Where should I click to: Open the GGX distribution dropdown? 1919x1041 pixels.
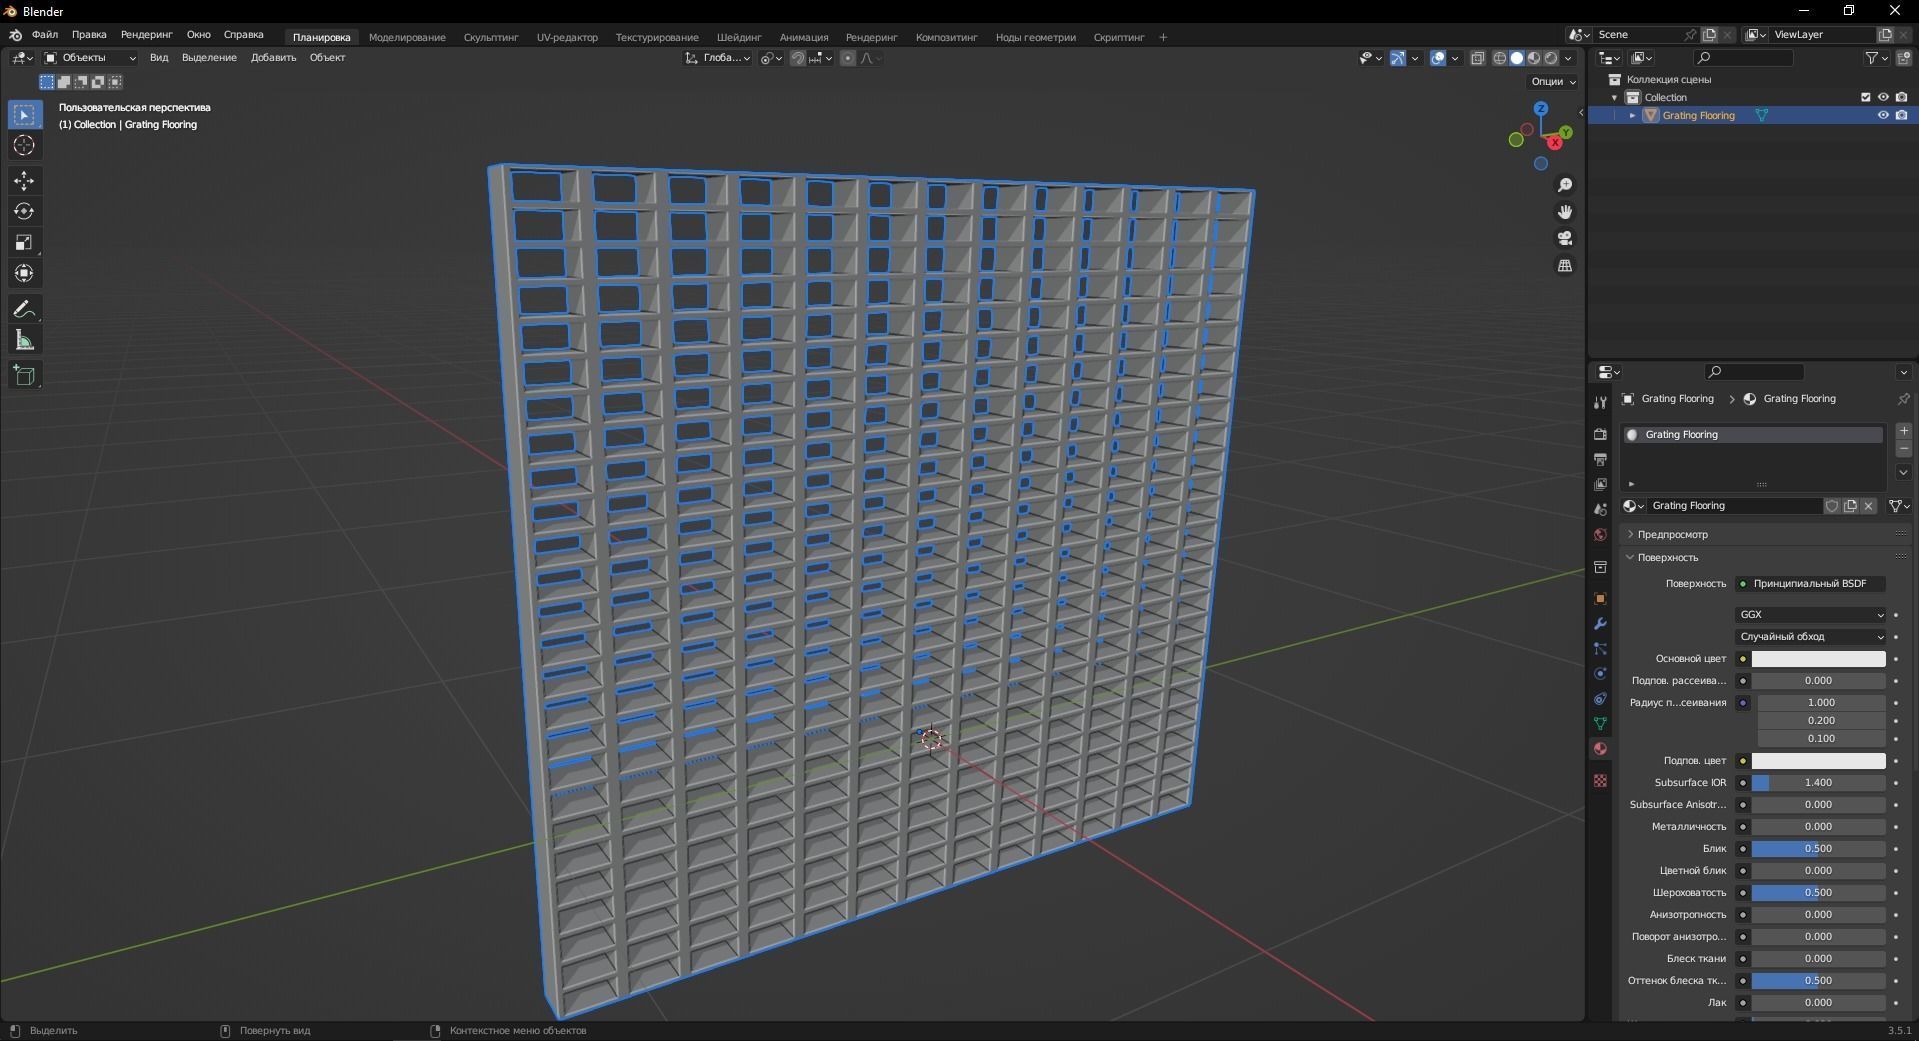[1811, 615]
